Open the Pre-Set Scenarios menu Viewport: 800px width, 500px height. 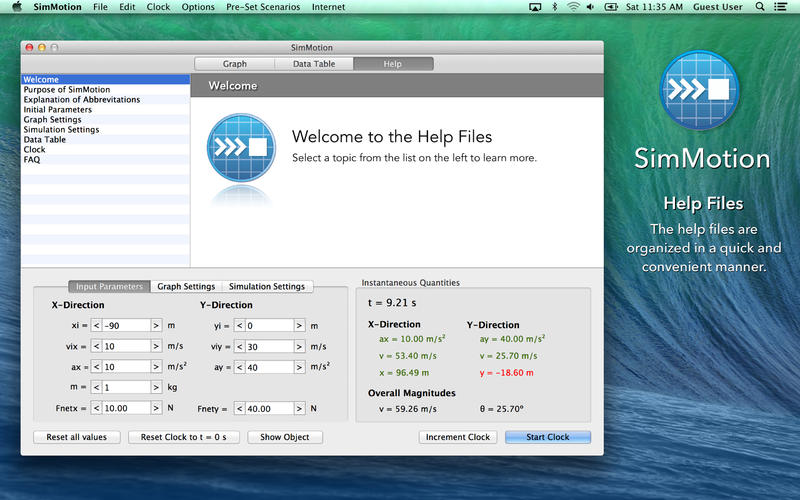point(263,7)
